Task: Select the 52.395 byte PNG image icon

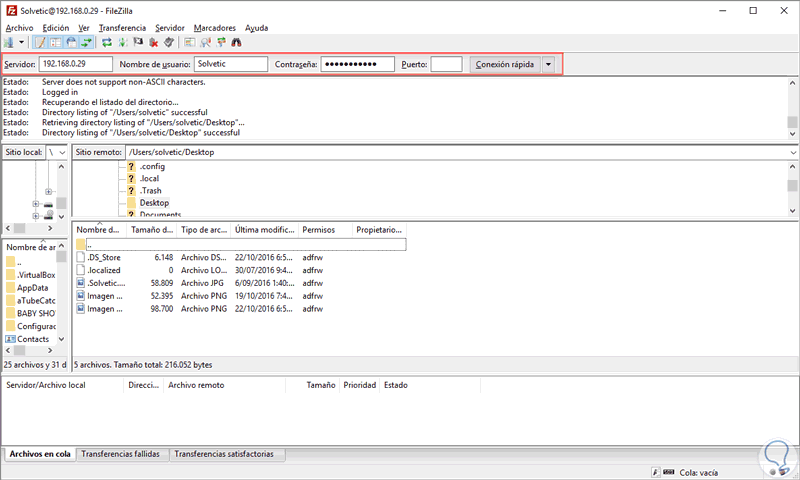Action: 81,295
